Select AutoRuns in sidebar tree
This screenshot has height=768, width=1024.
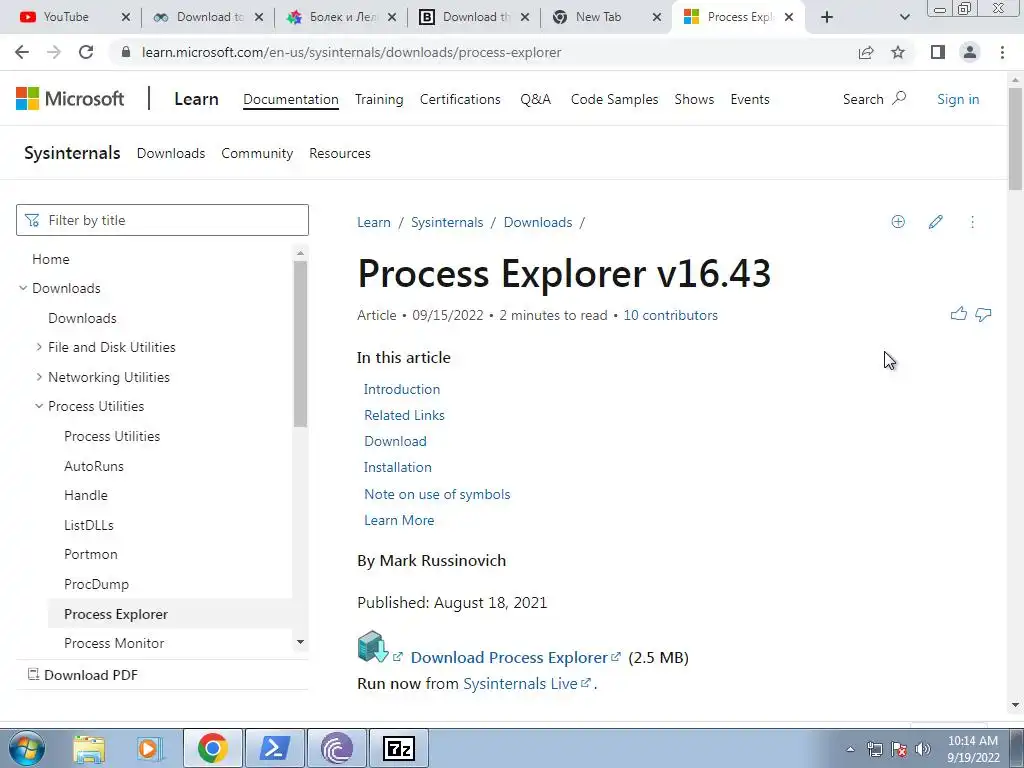tap(93, 466)
